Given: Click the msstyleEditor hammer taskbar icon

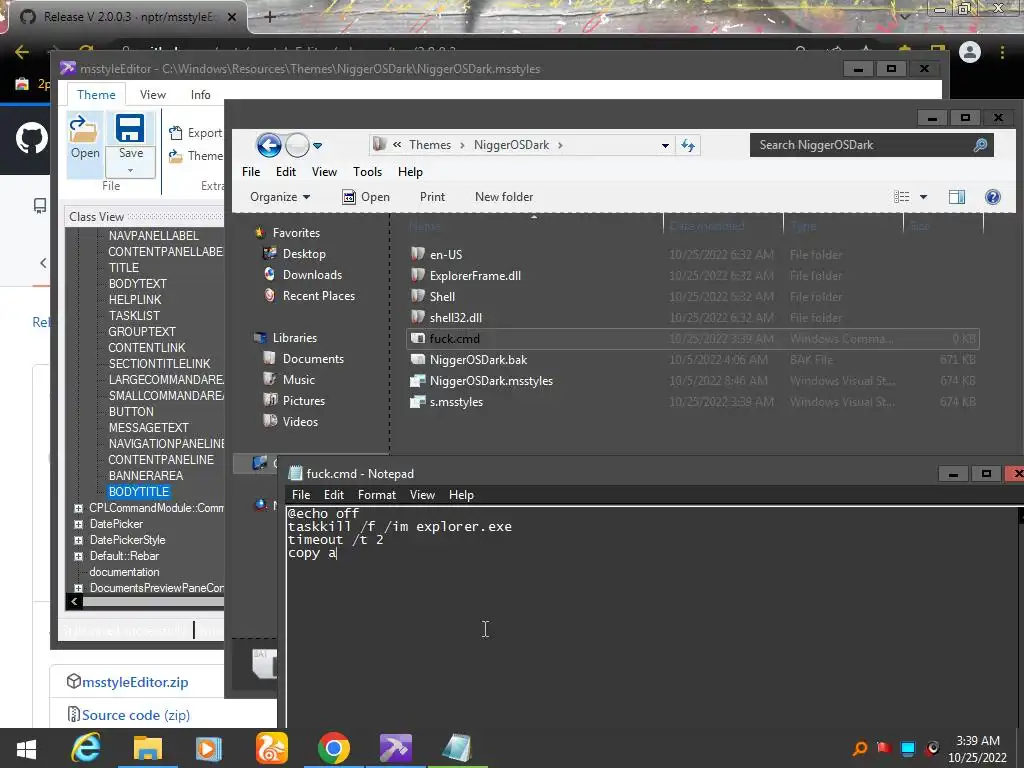Looking at the screenshot, I should click(x=395, y=748).
